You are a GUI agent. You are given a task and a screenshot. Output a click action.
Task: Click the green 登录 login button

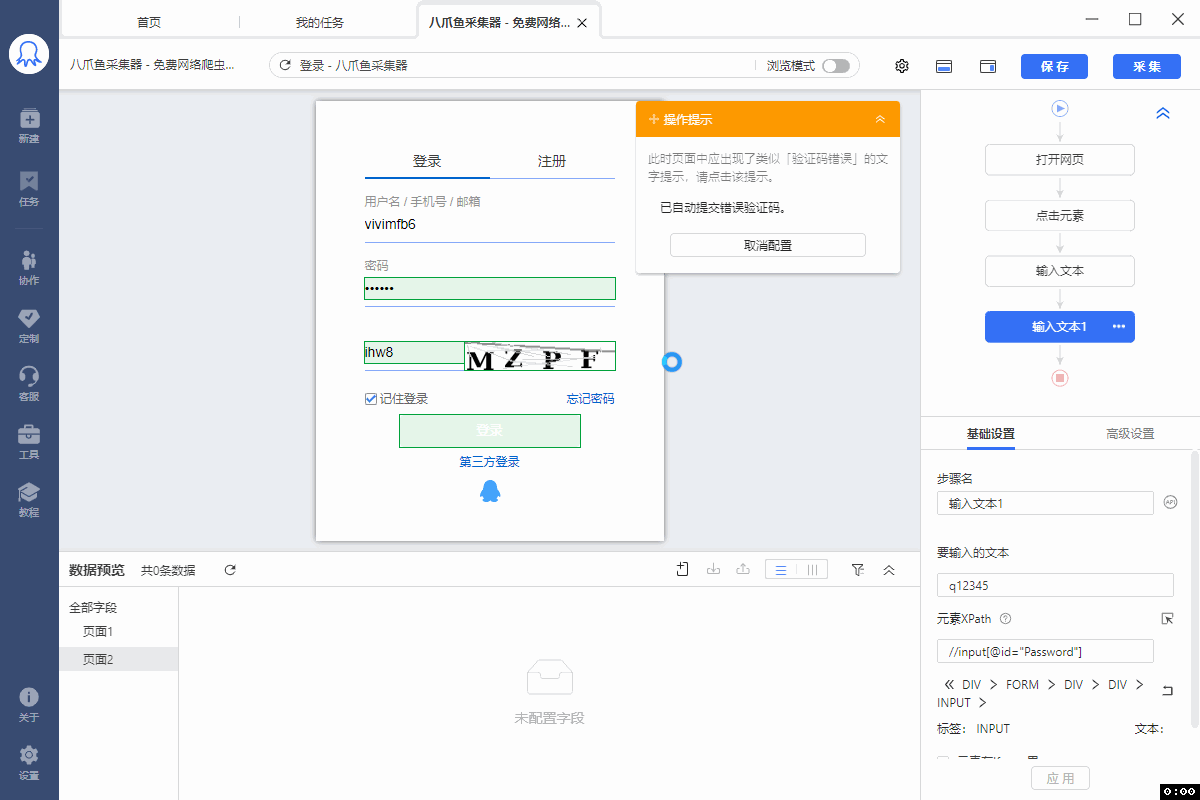click(490, 431)
